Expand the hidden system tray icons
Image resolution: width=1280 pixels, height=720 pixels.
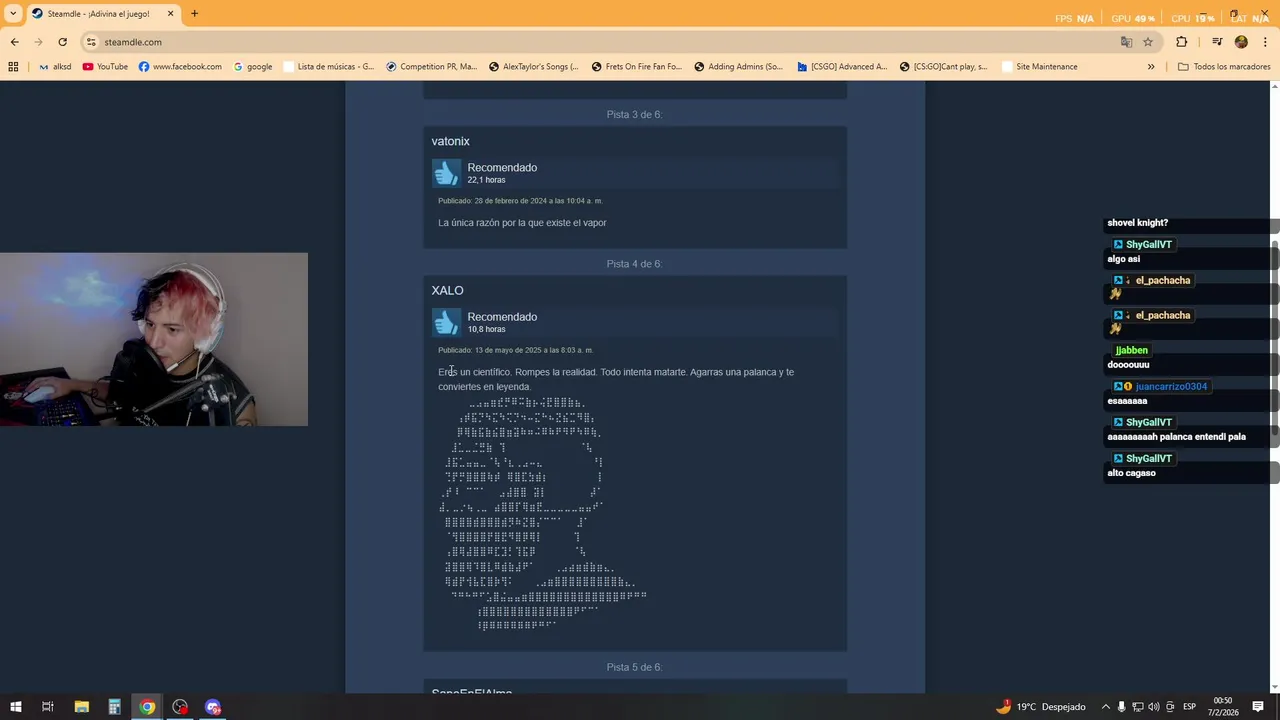click(1105, 707)
